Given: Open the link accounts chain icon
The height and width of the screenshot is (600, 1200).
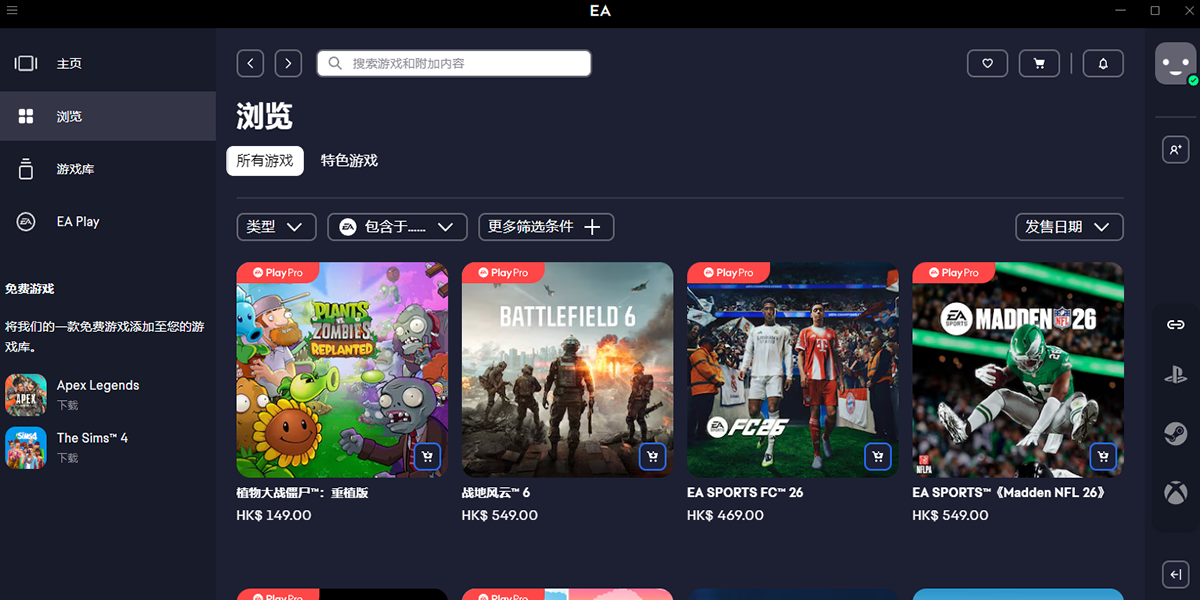Looking at the screenshot, I should (x=1176, y=325).
